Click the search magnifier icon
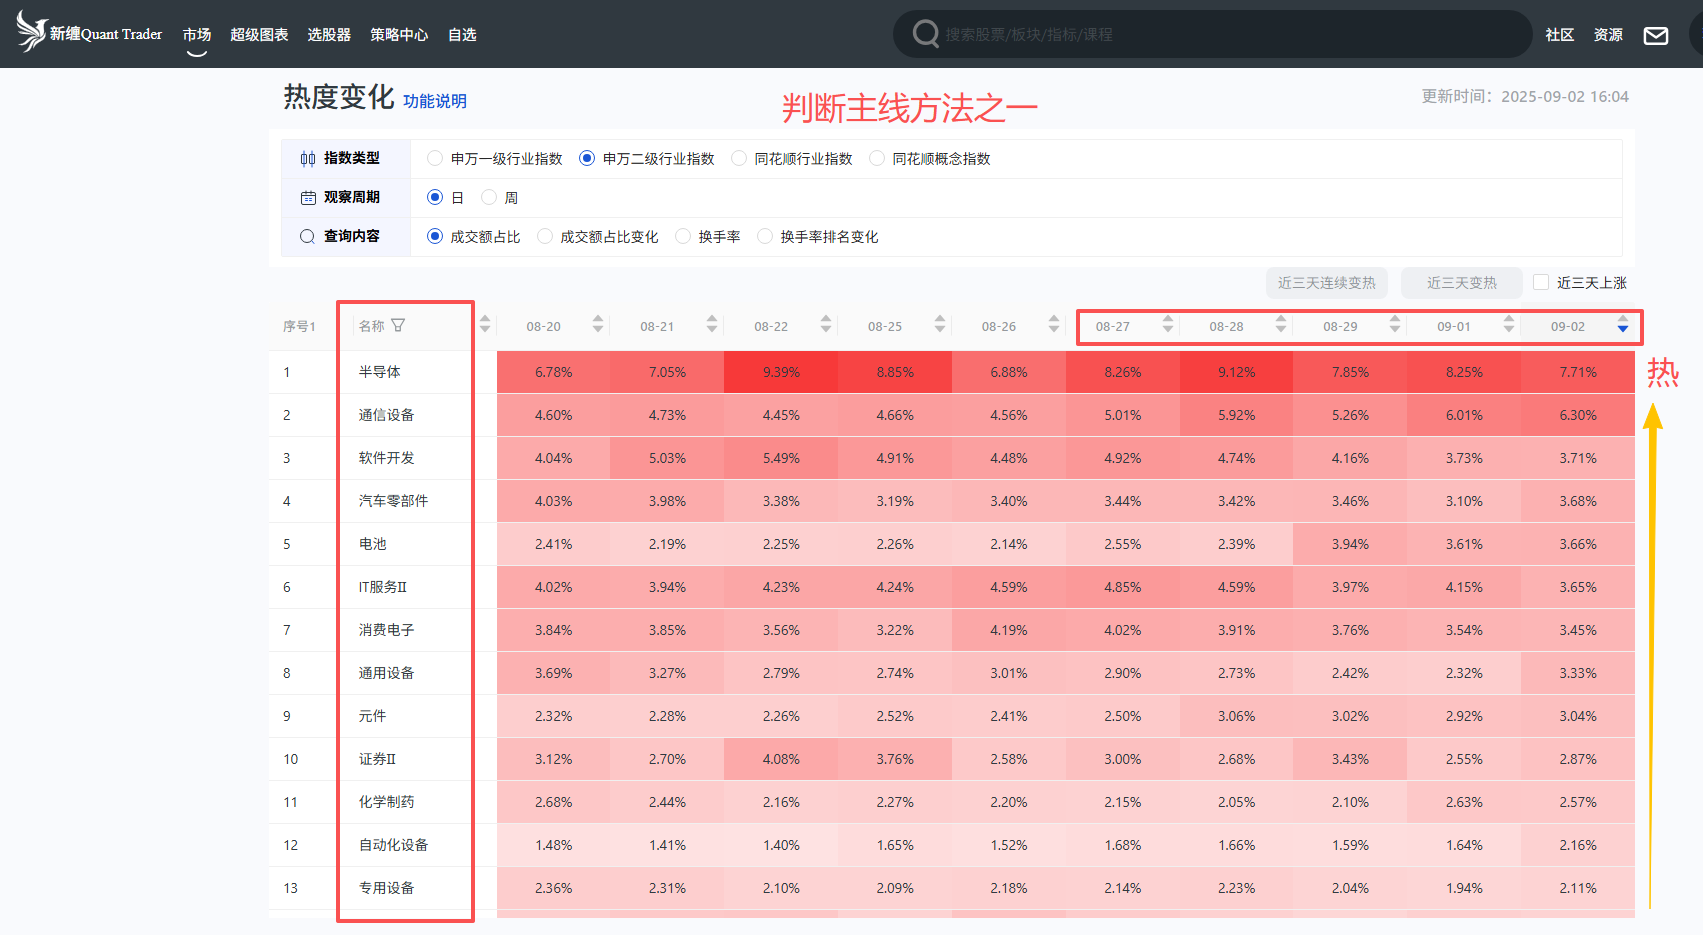The height and width of the screenshot is (935, 1703). coord(926,34)
